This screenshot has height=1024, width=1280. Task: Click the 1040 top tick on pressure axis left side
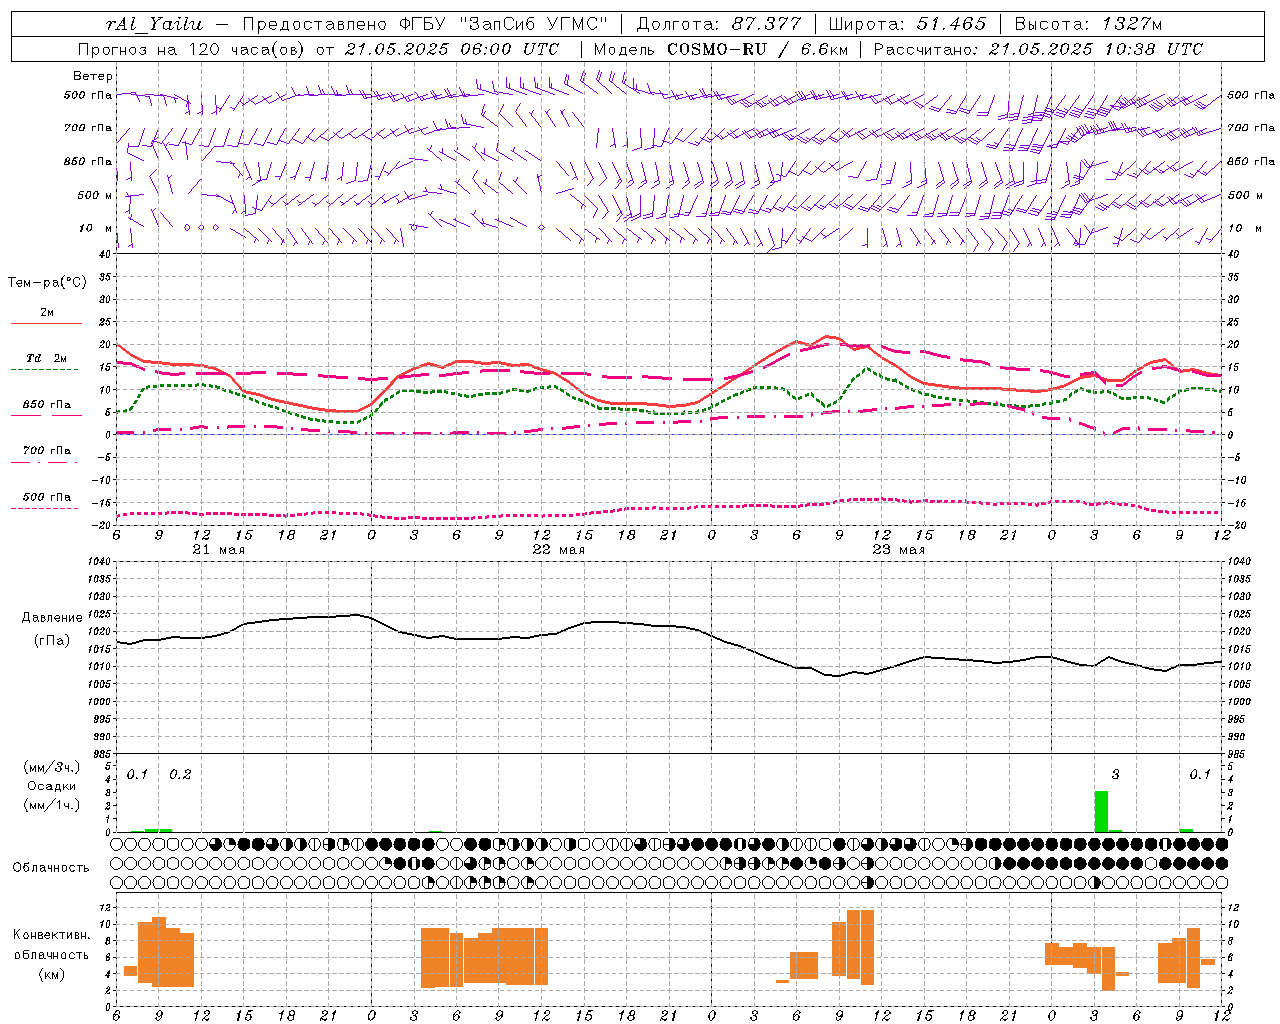[97, 562]
